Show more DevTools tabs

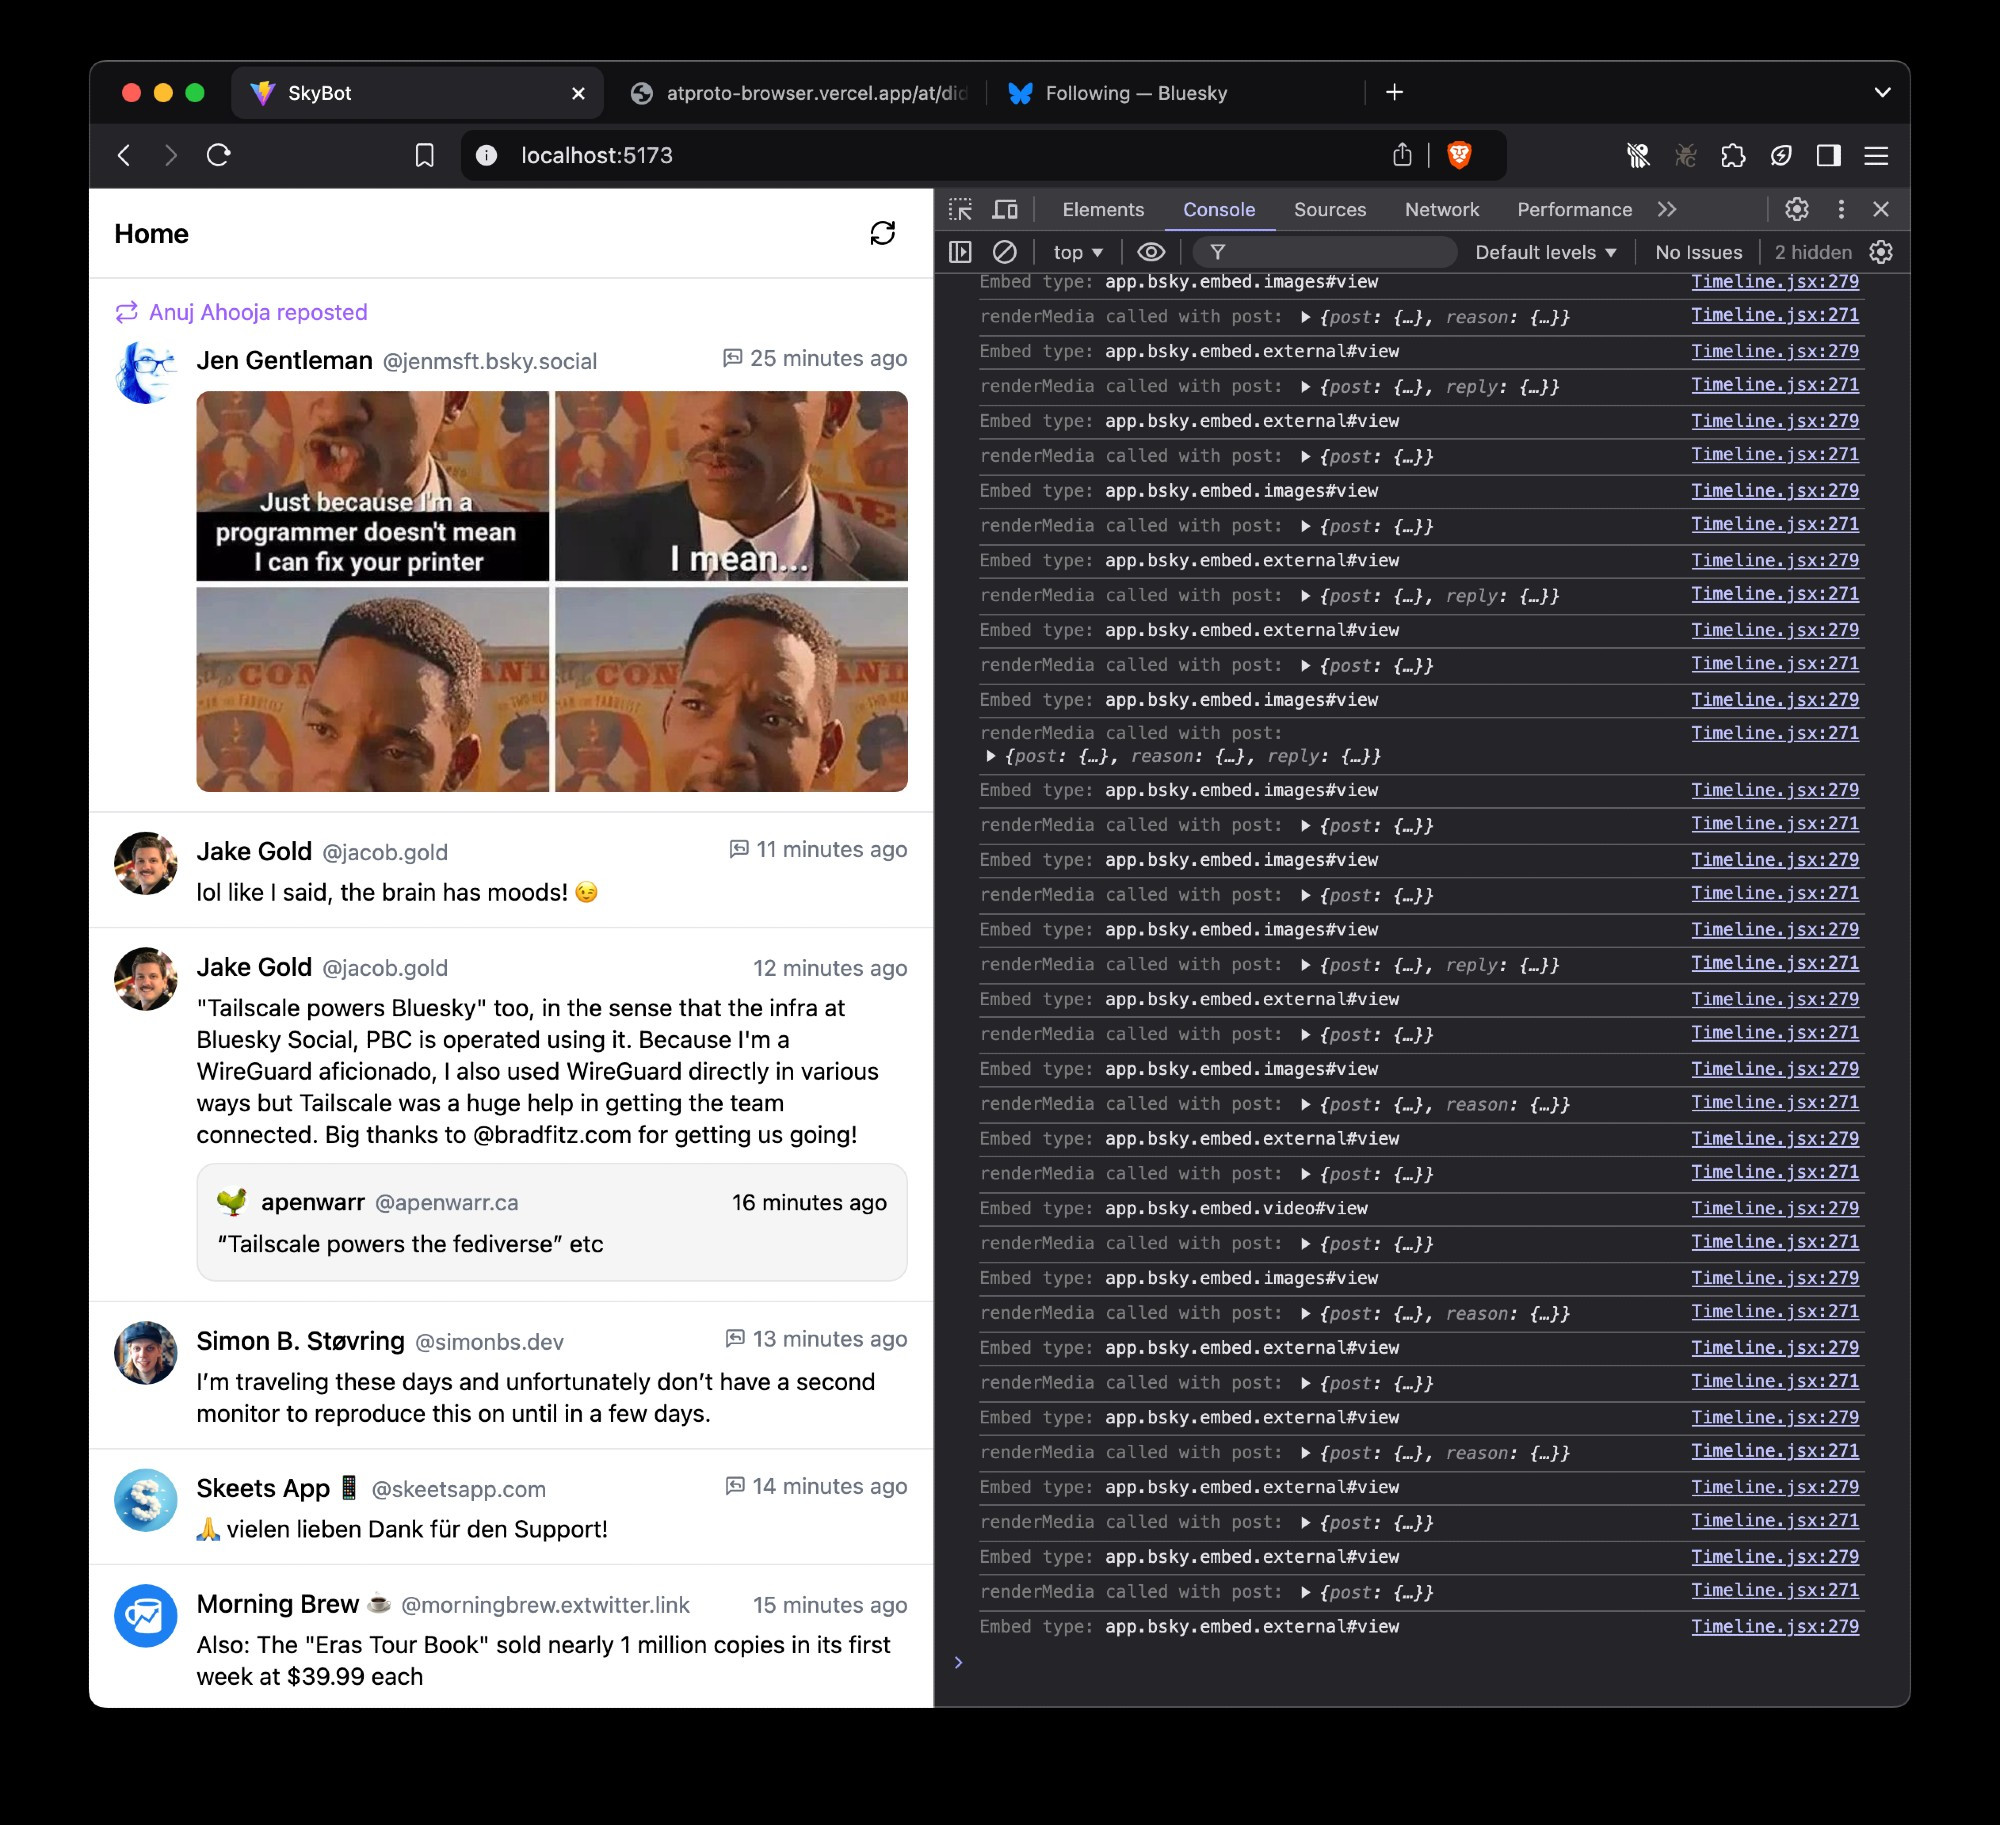(x=1666, y=209)
